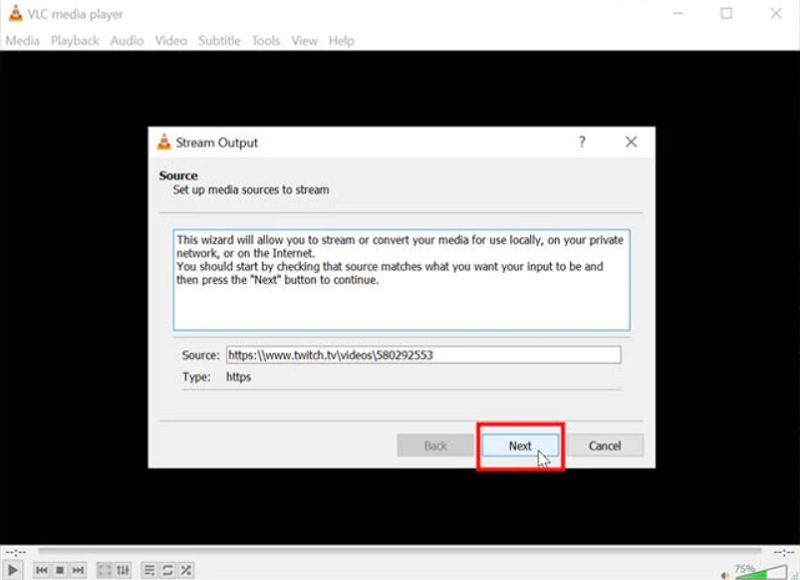Toggle the playlist view icon
Image resolution: width=800 pixels, height=580 pixels.
148,569
